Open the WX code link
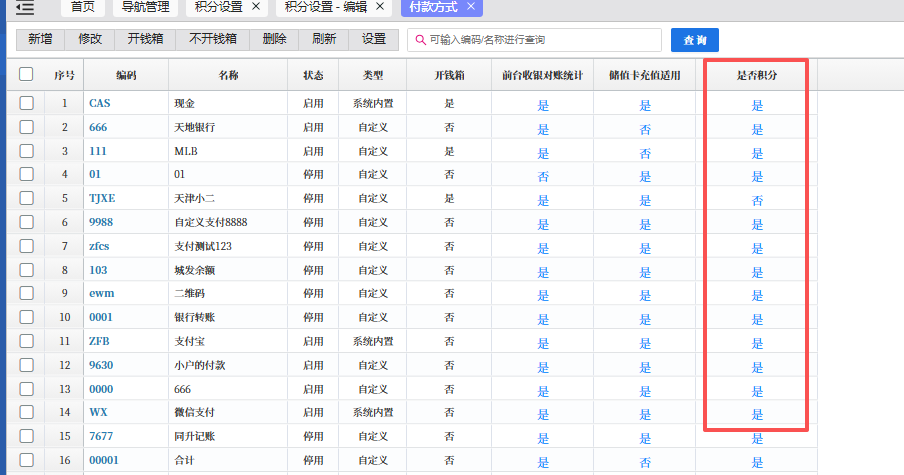This screenshot has height=475, width=904. pyautogui.click(x=98, y=412)
